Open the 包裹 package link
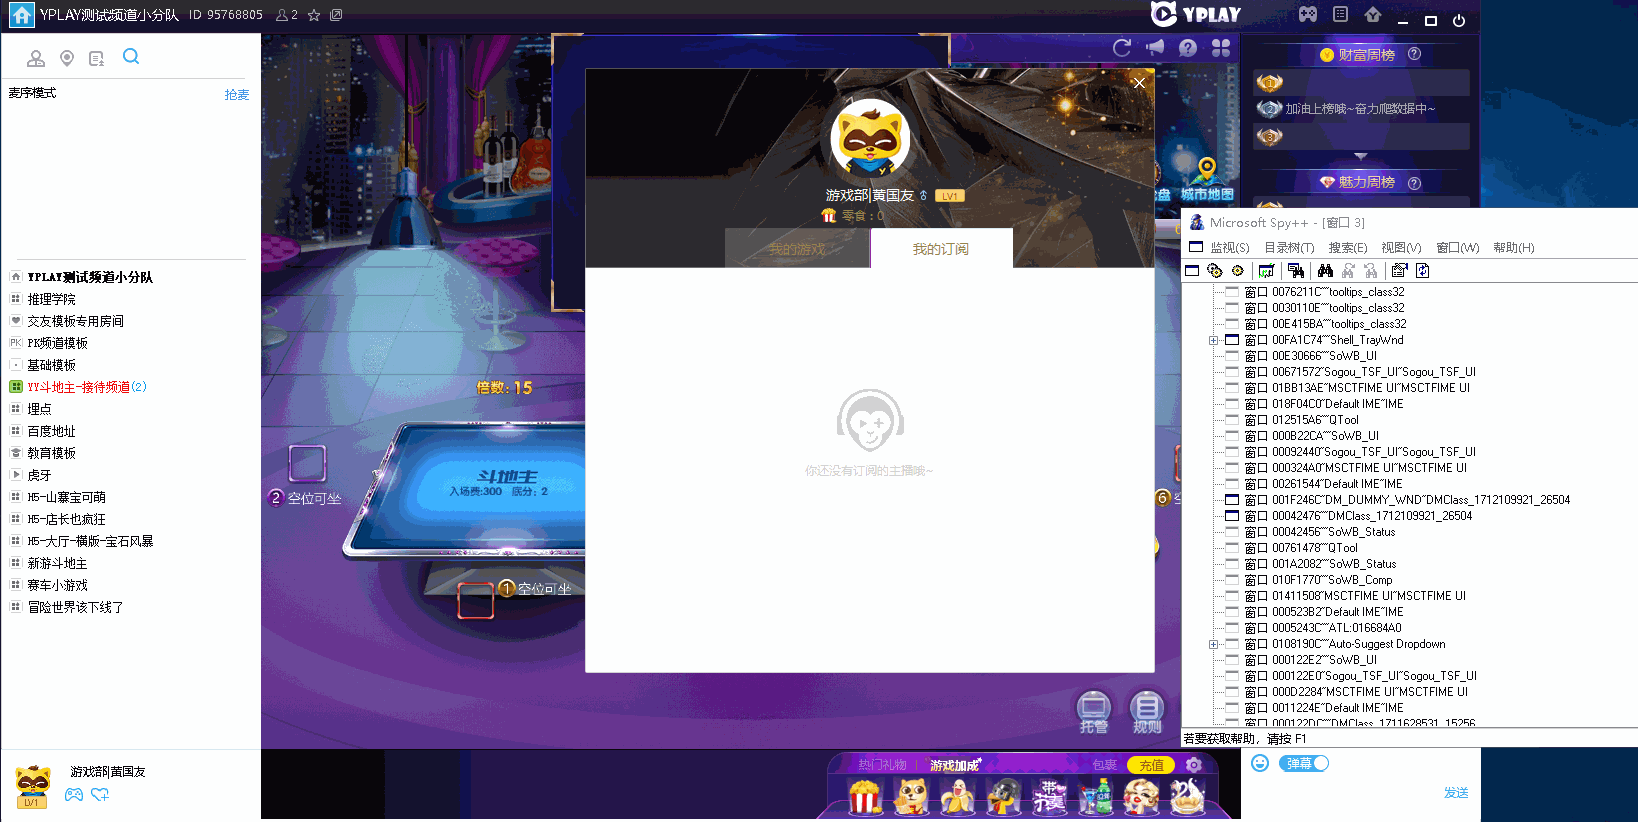The image size is (1638, 822). point(1104,765)
